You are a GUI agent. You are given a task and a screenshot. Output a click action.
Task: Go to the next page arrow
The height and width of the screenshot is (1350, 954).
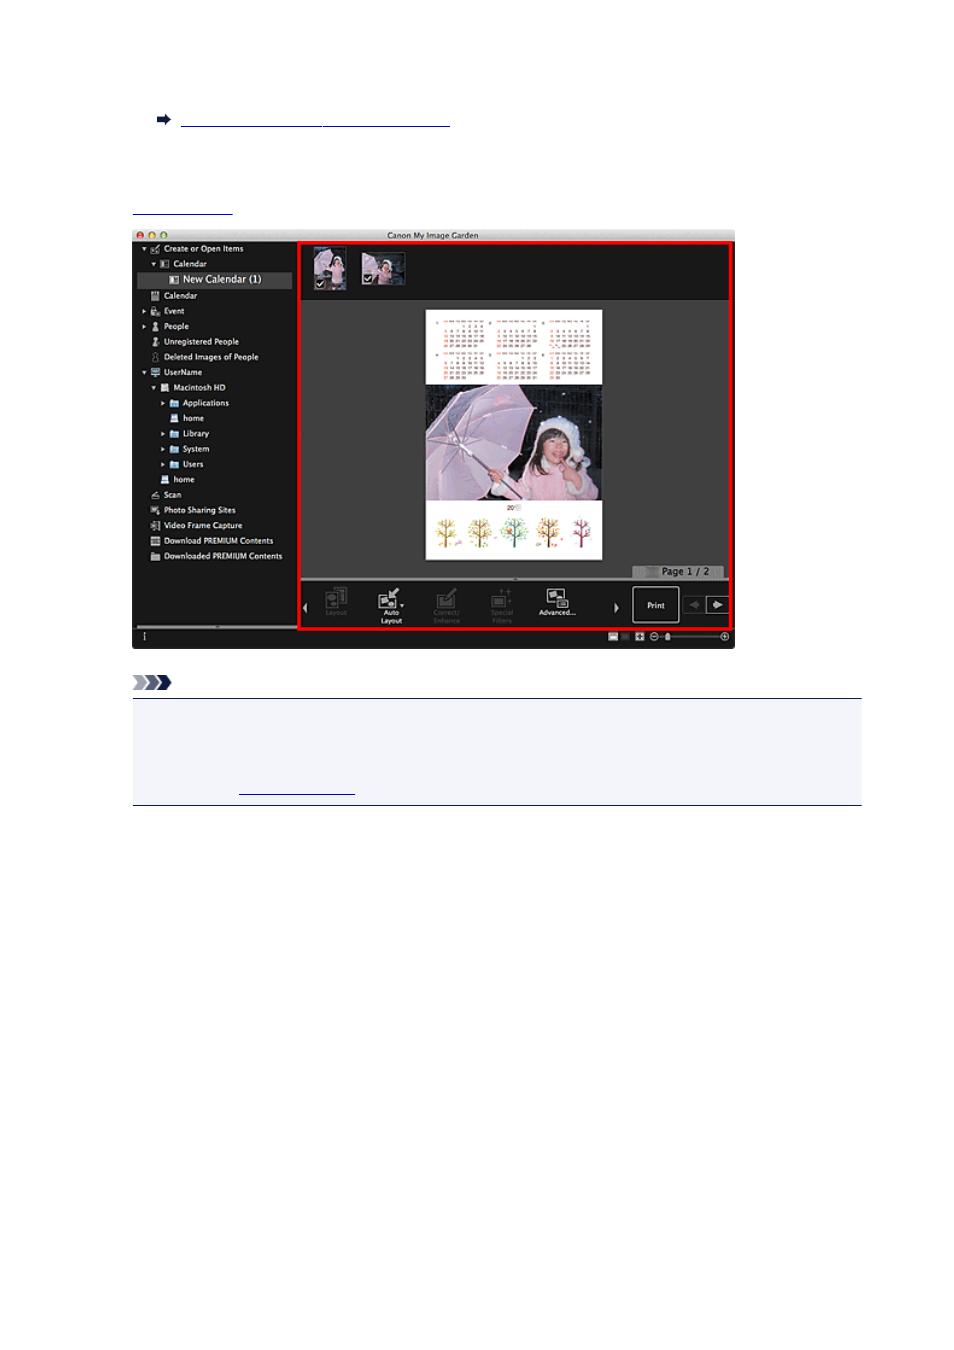(718, 605)
